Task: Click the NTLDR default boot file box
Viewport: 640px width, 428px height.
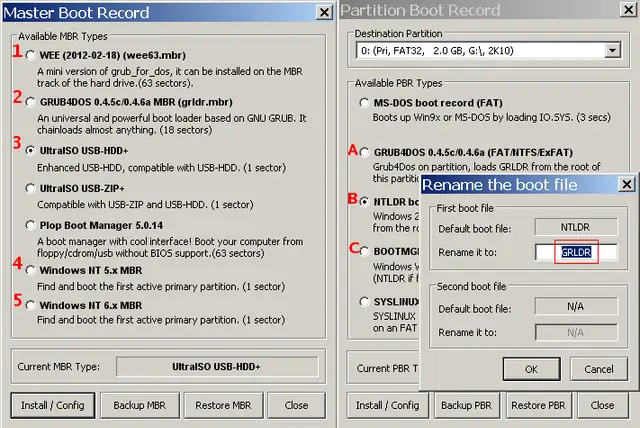Action: click(576, 227)
